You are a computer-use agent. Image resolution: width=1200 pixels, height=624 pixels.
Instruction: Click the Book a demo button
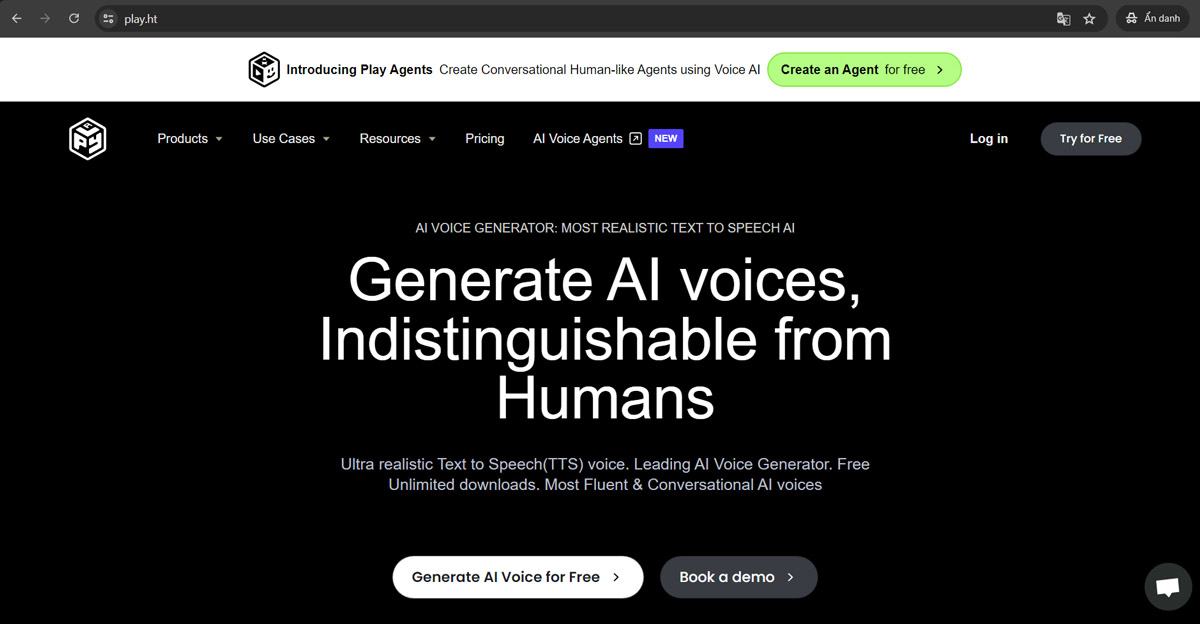tap(738, 577)
